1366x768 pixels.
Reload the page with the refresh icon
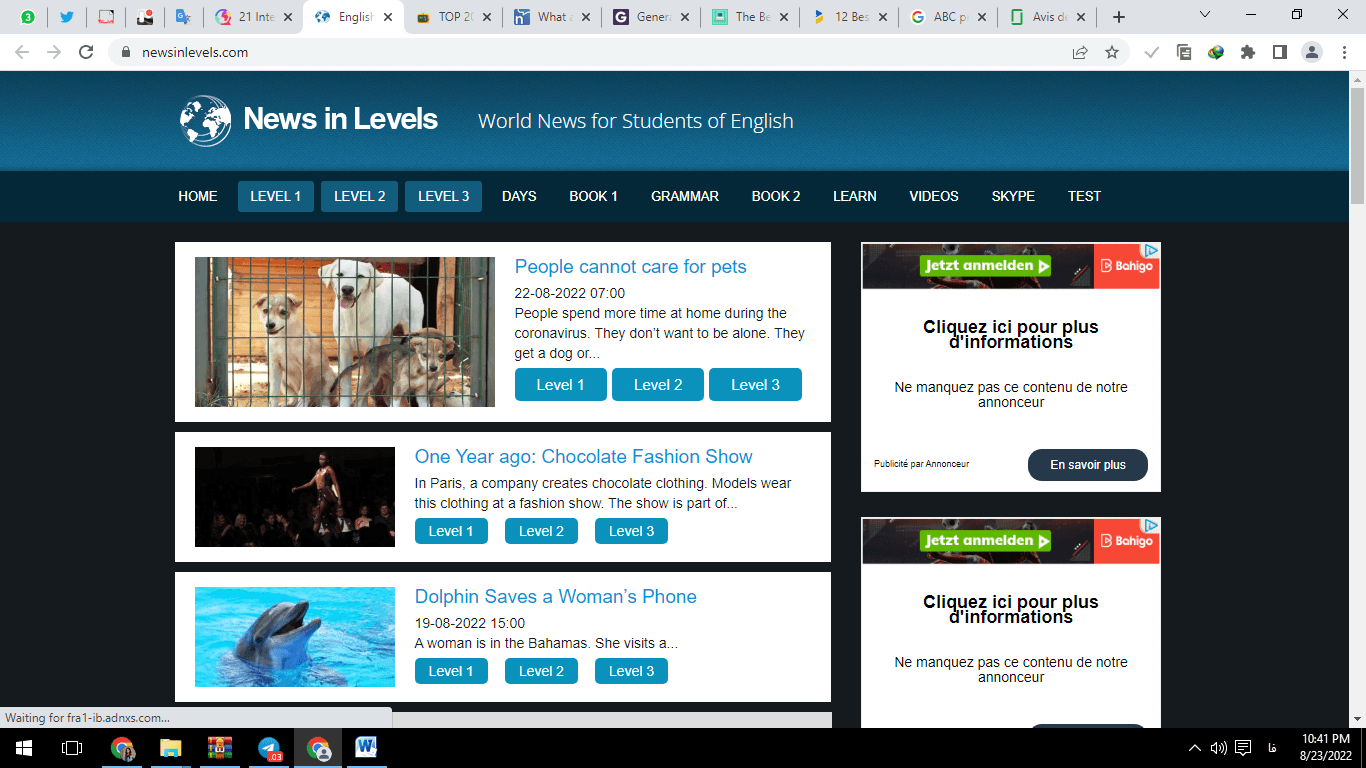click(x=86, y=52)
